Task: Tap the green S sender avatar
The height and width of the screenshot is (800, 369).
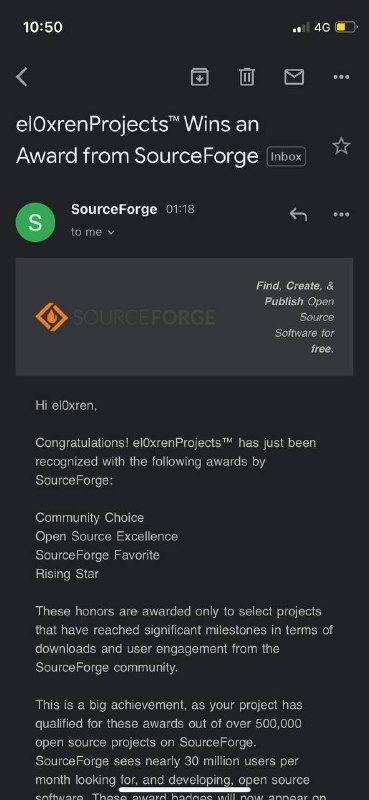Action: click(x=35, y=222)
